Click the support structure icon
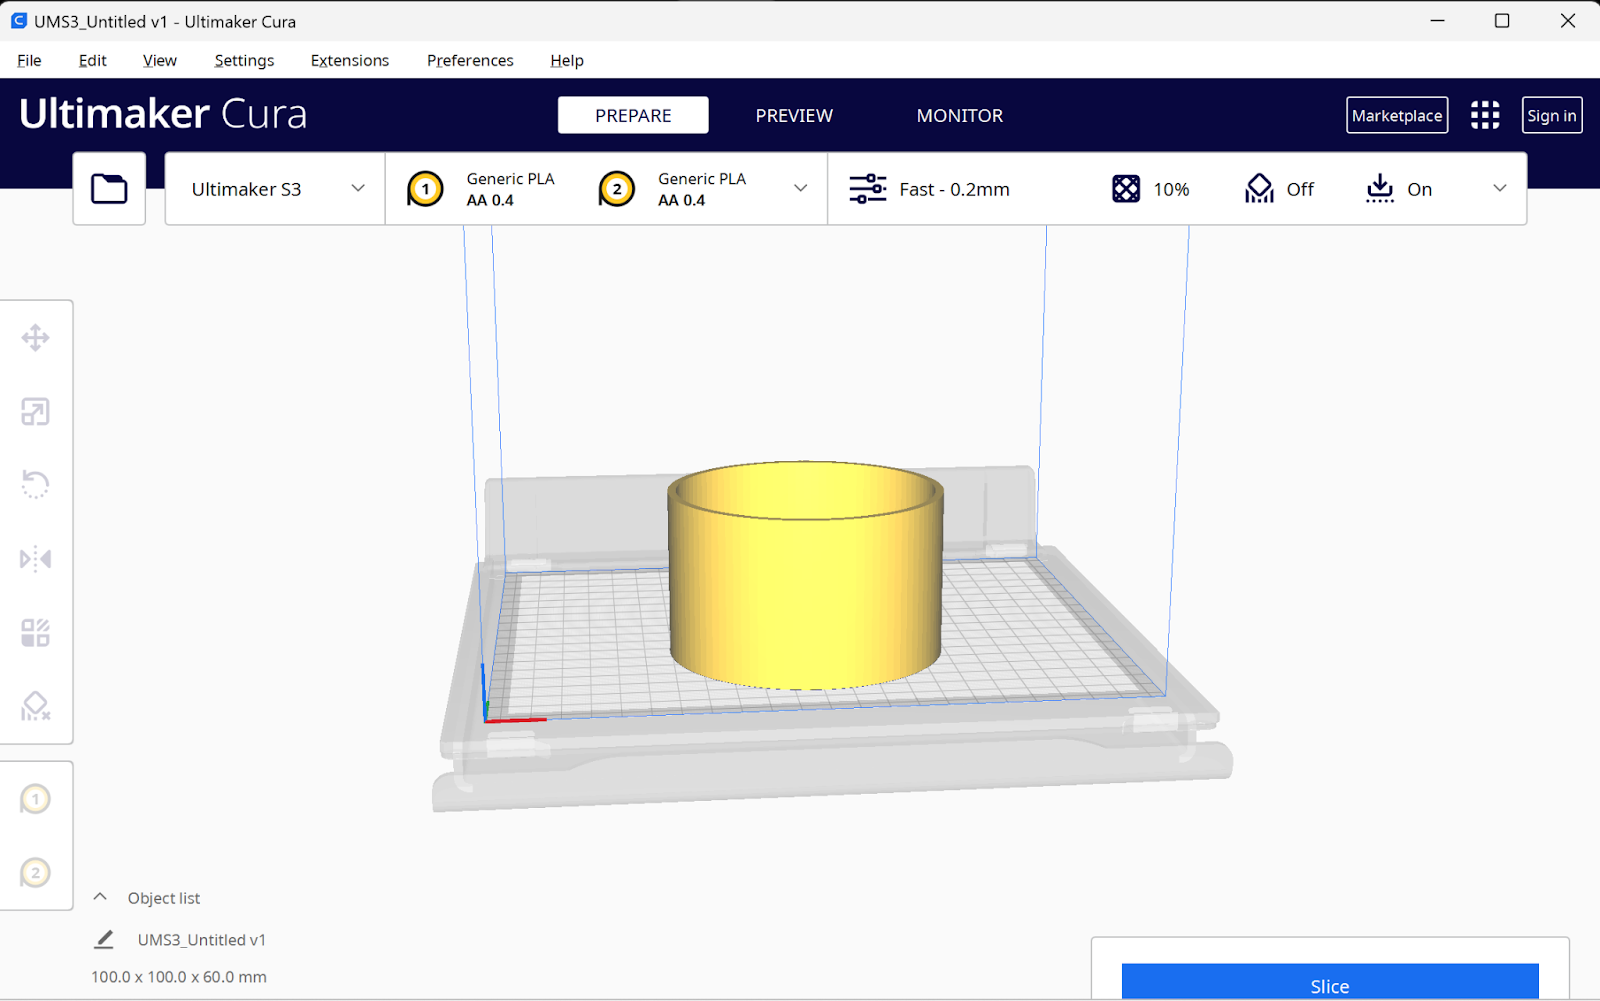This screenshot has height=1001, width=1600. (1259, 189)
